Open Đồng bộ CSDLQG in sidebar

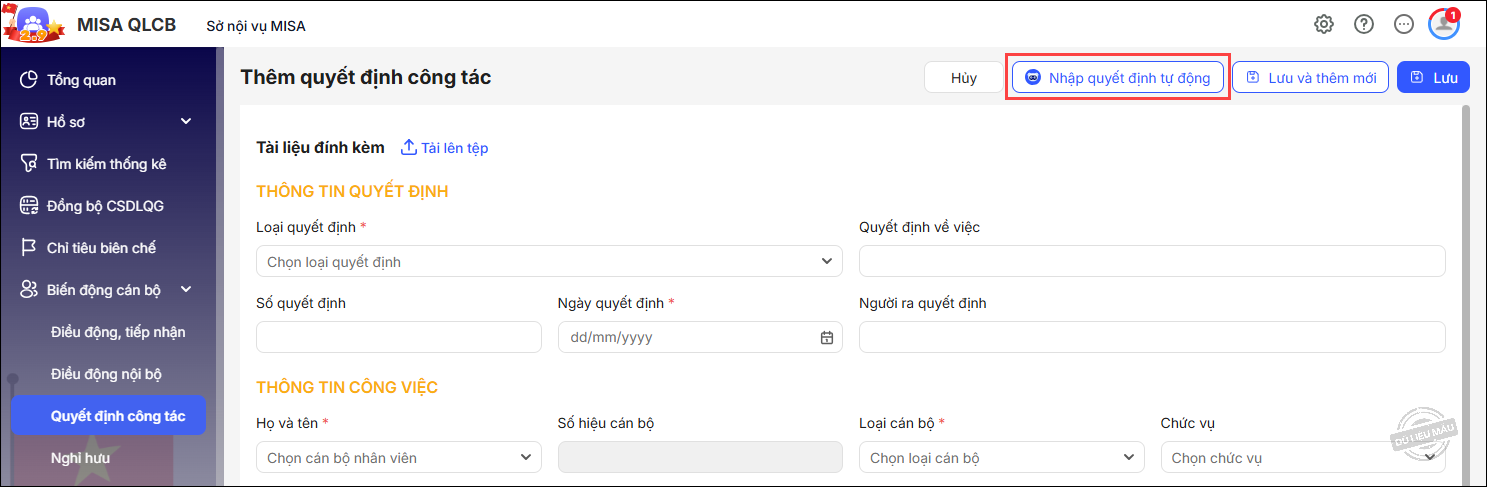[x=105, y=206]
